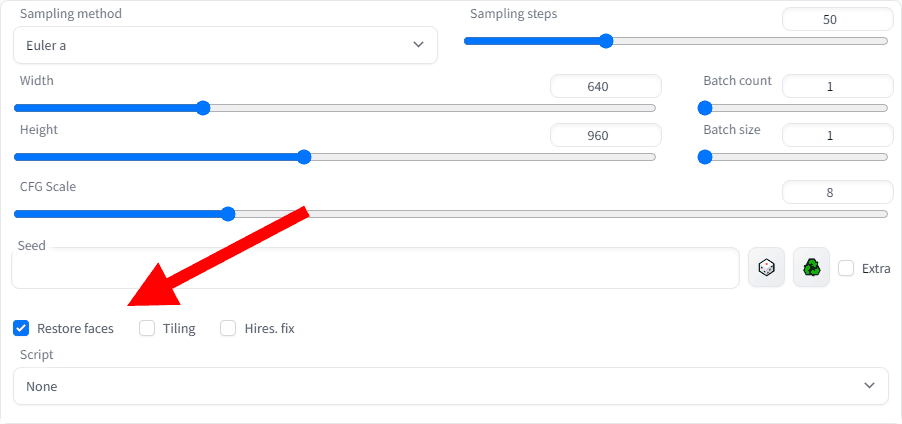Click the Height value box showing 960

click(606, 136)
